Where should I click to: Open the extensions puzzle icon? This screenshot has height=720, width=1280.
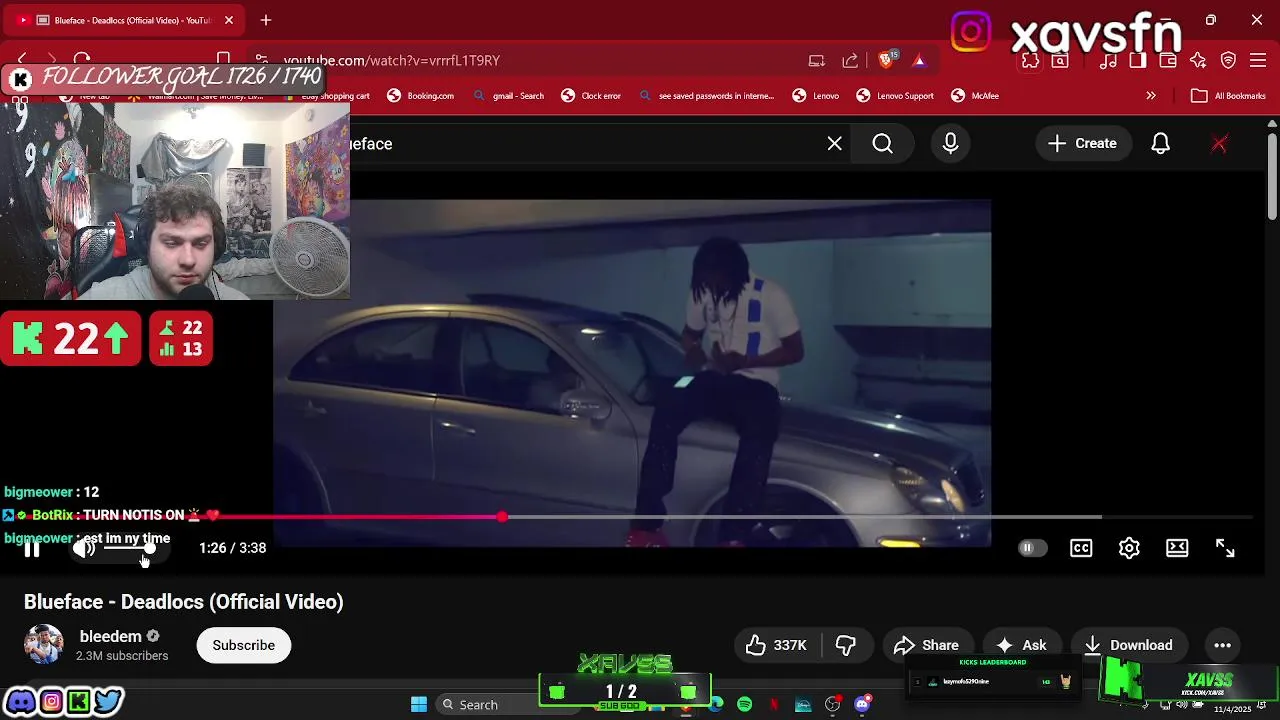1030,61
